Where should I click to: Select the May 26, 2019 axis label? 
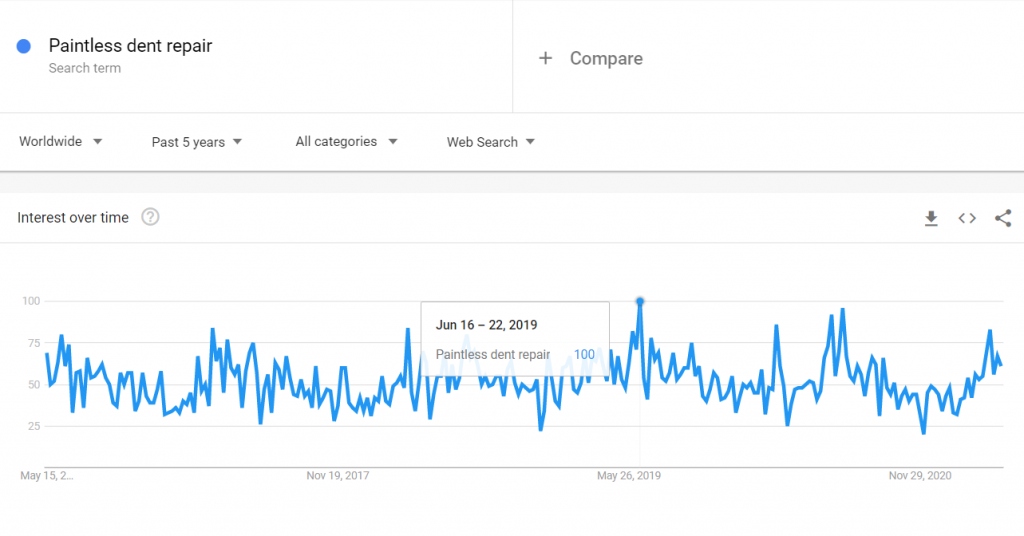tap(629, 475)
